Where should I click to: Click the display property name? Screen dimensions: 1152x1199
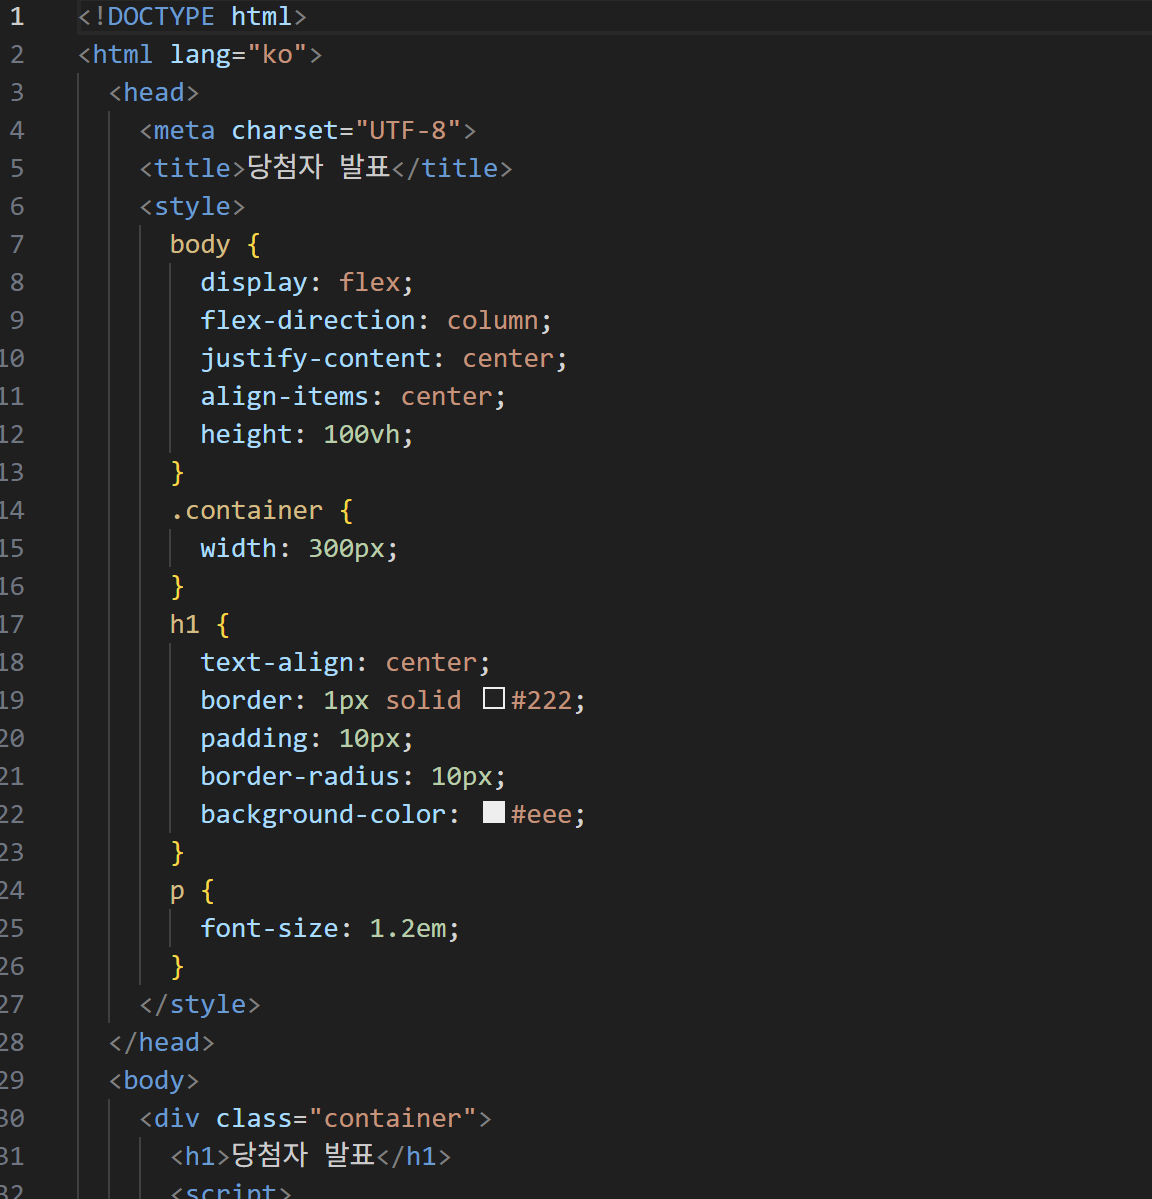[254, 282]
